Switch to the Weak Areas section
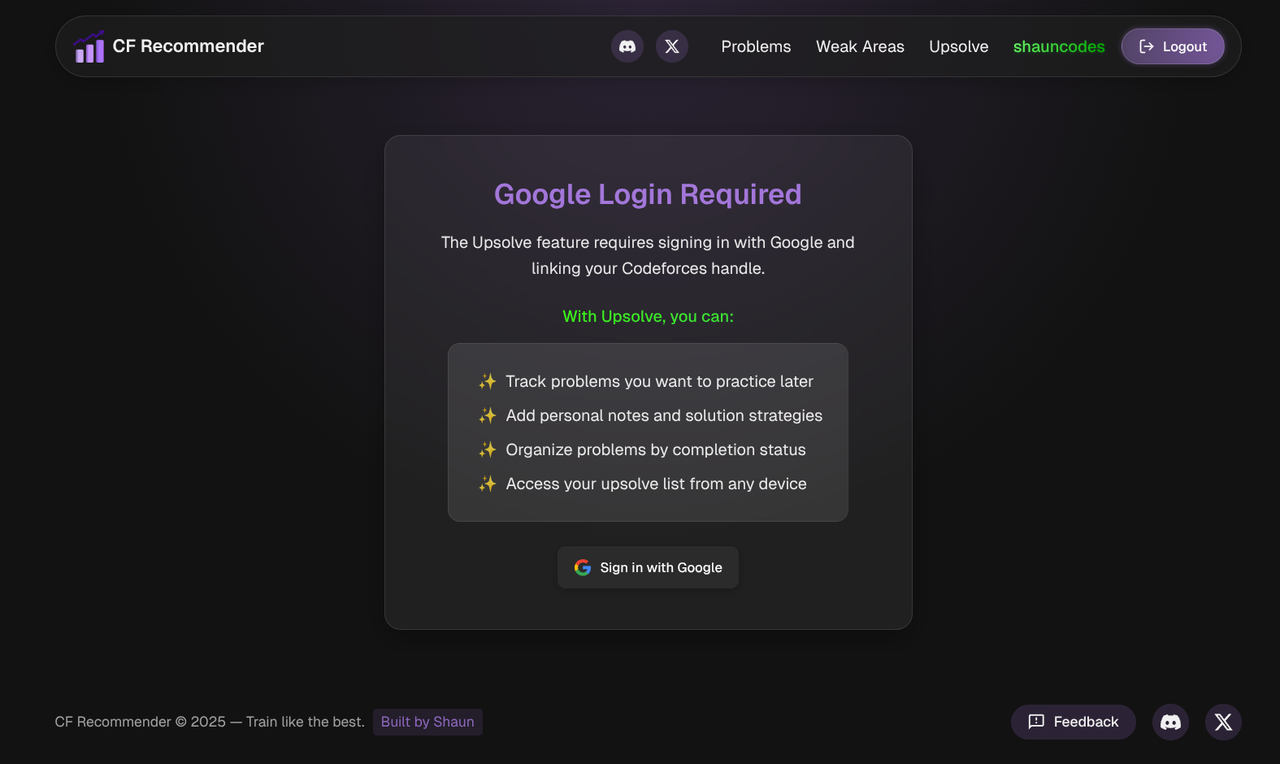This screenshot has width=1280, height=764. (859, 46)
